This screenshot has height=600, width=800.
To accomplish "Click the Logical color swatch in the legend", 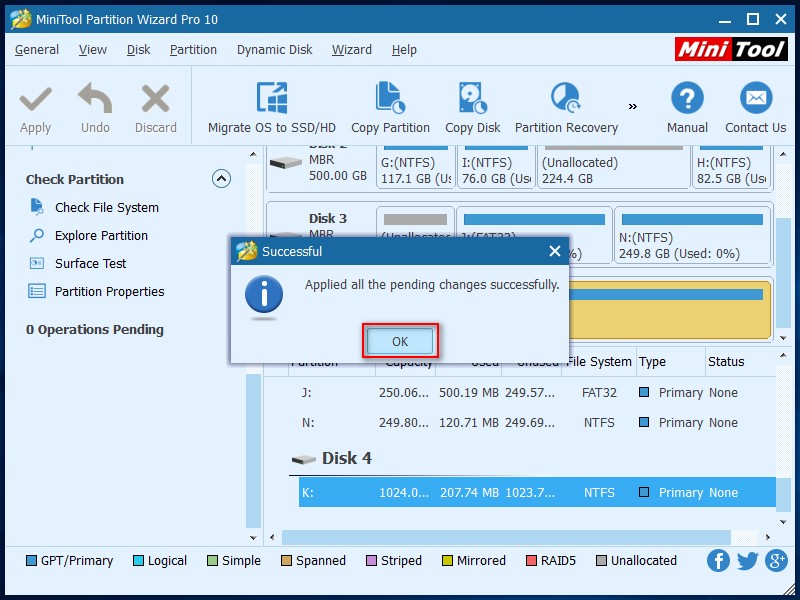I will point(139,561).
